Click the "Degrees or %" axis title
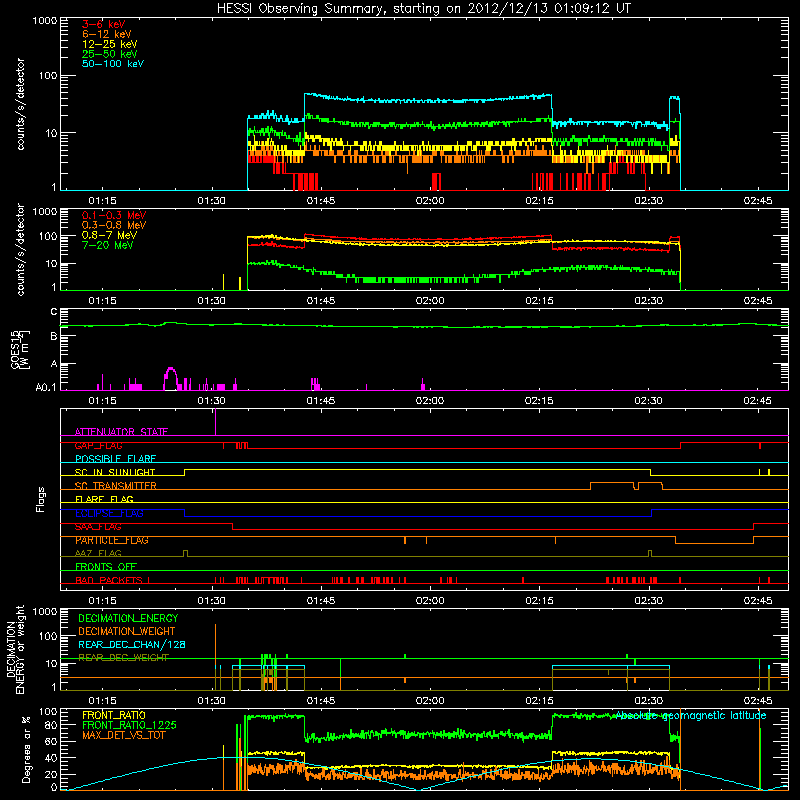This screenshot has height=800, width=800. pyautogui.click(x=26, y=749)
